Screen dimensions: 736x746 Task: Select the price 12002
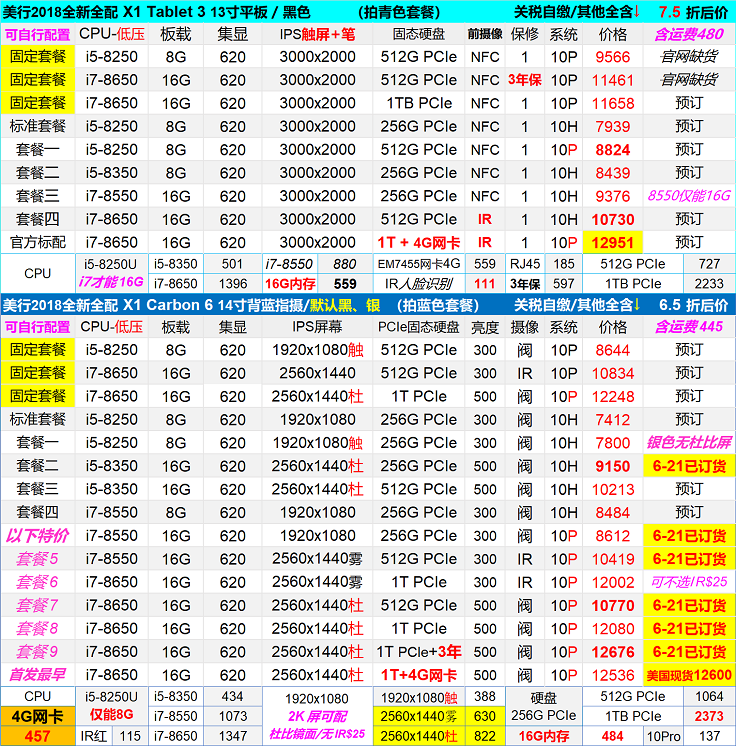coord(612,582)
